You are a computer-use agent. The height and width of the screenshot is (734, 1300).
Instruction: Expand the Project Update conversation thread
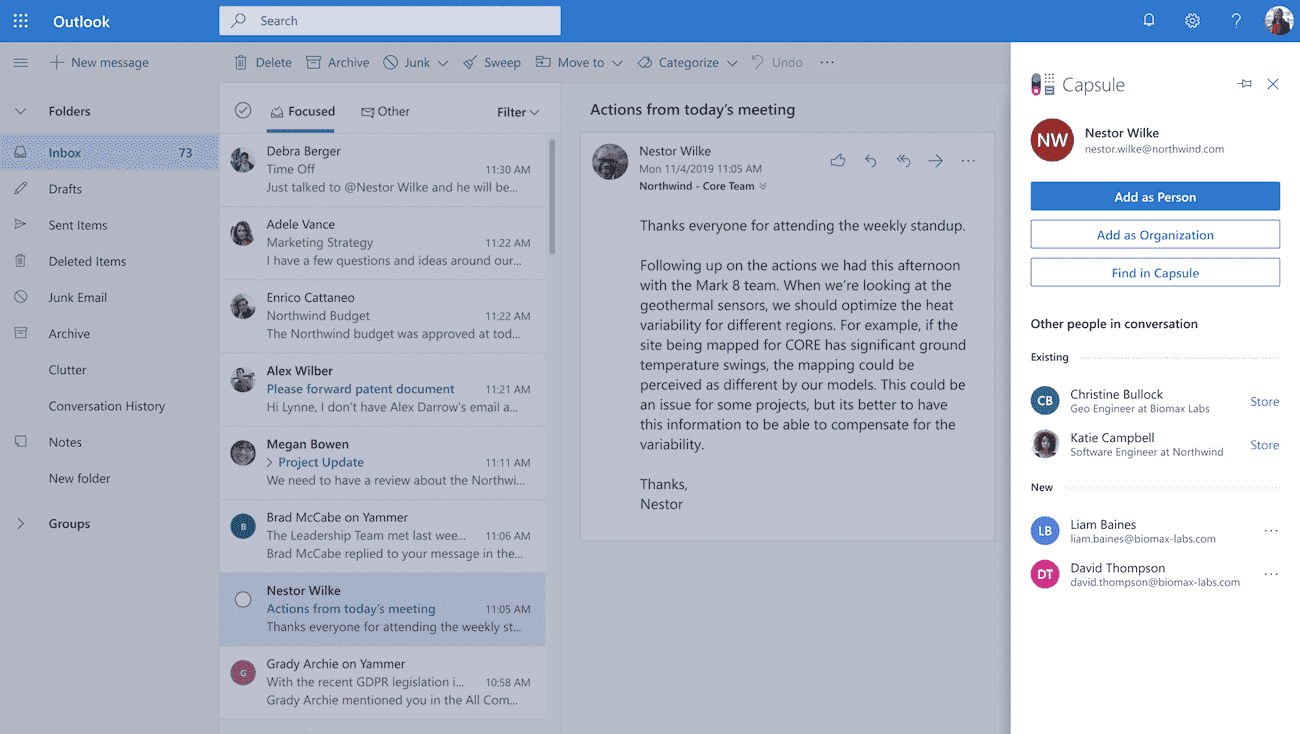pos(270,462)
